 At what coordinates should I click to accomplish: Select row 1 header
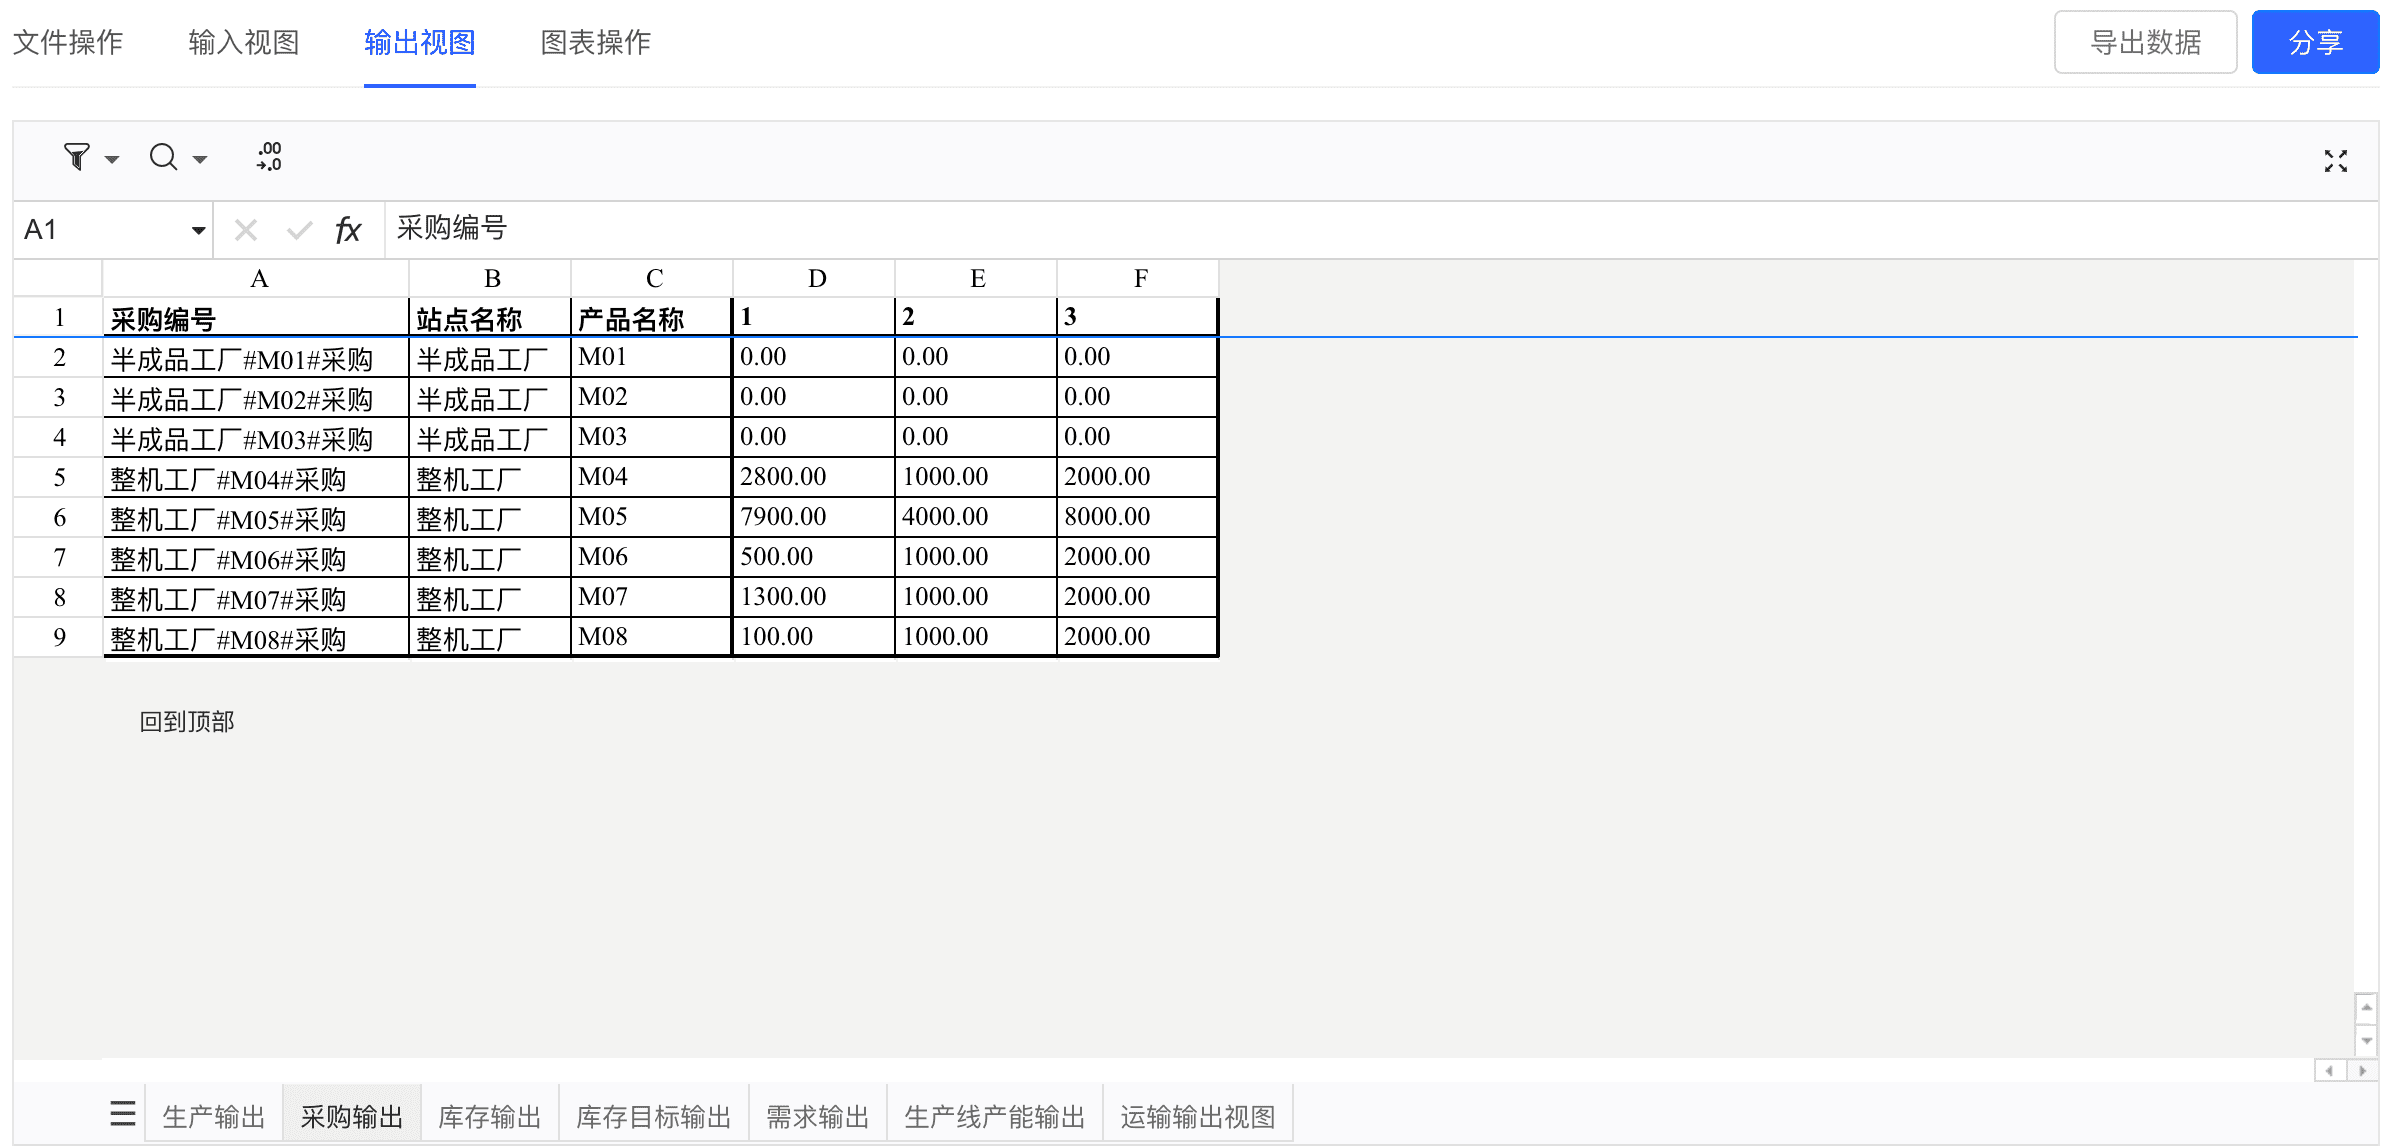point(59,318)
